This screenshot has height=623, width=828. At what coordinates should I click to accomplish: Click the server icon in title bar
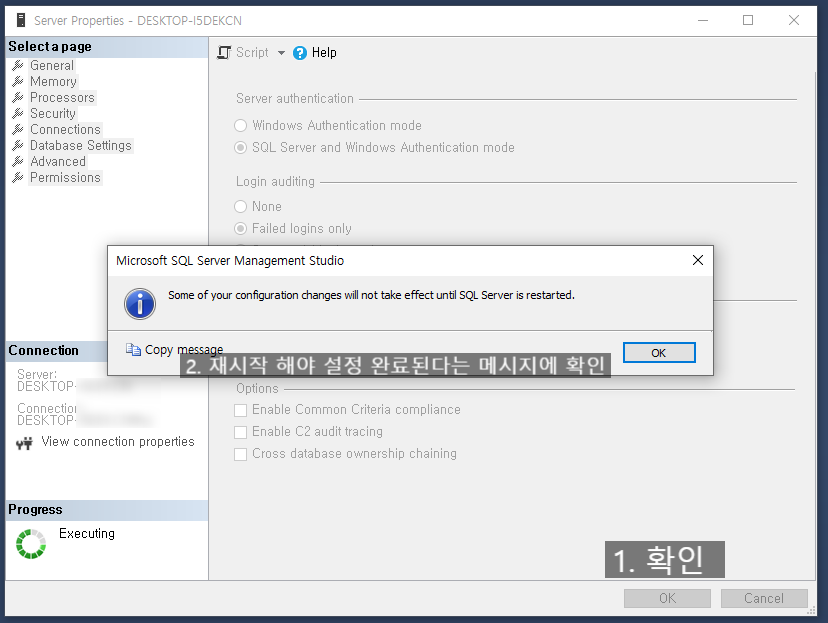pyautogui.click(x=21, y=21)
